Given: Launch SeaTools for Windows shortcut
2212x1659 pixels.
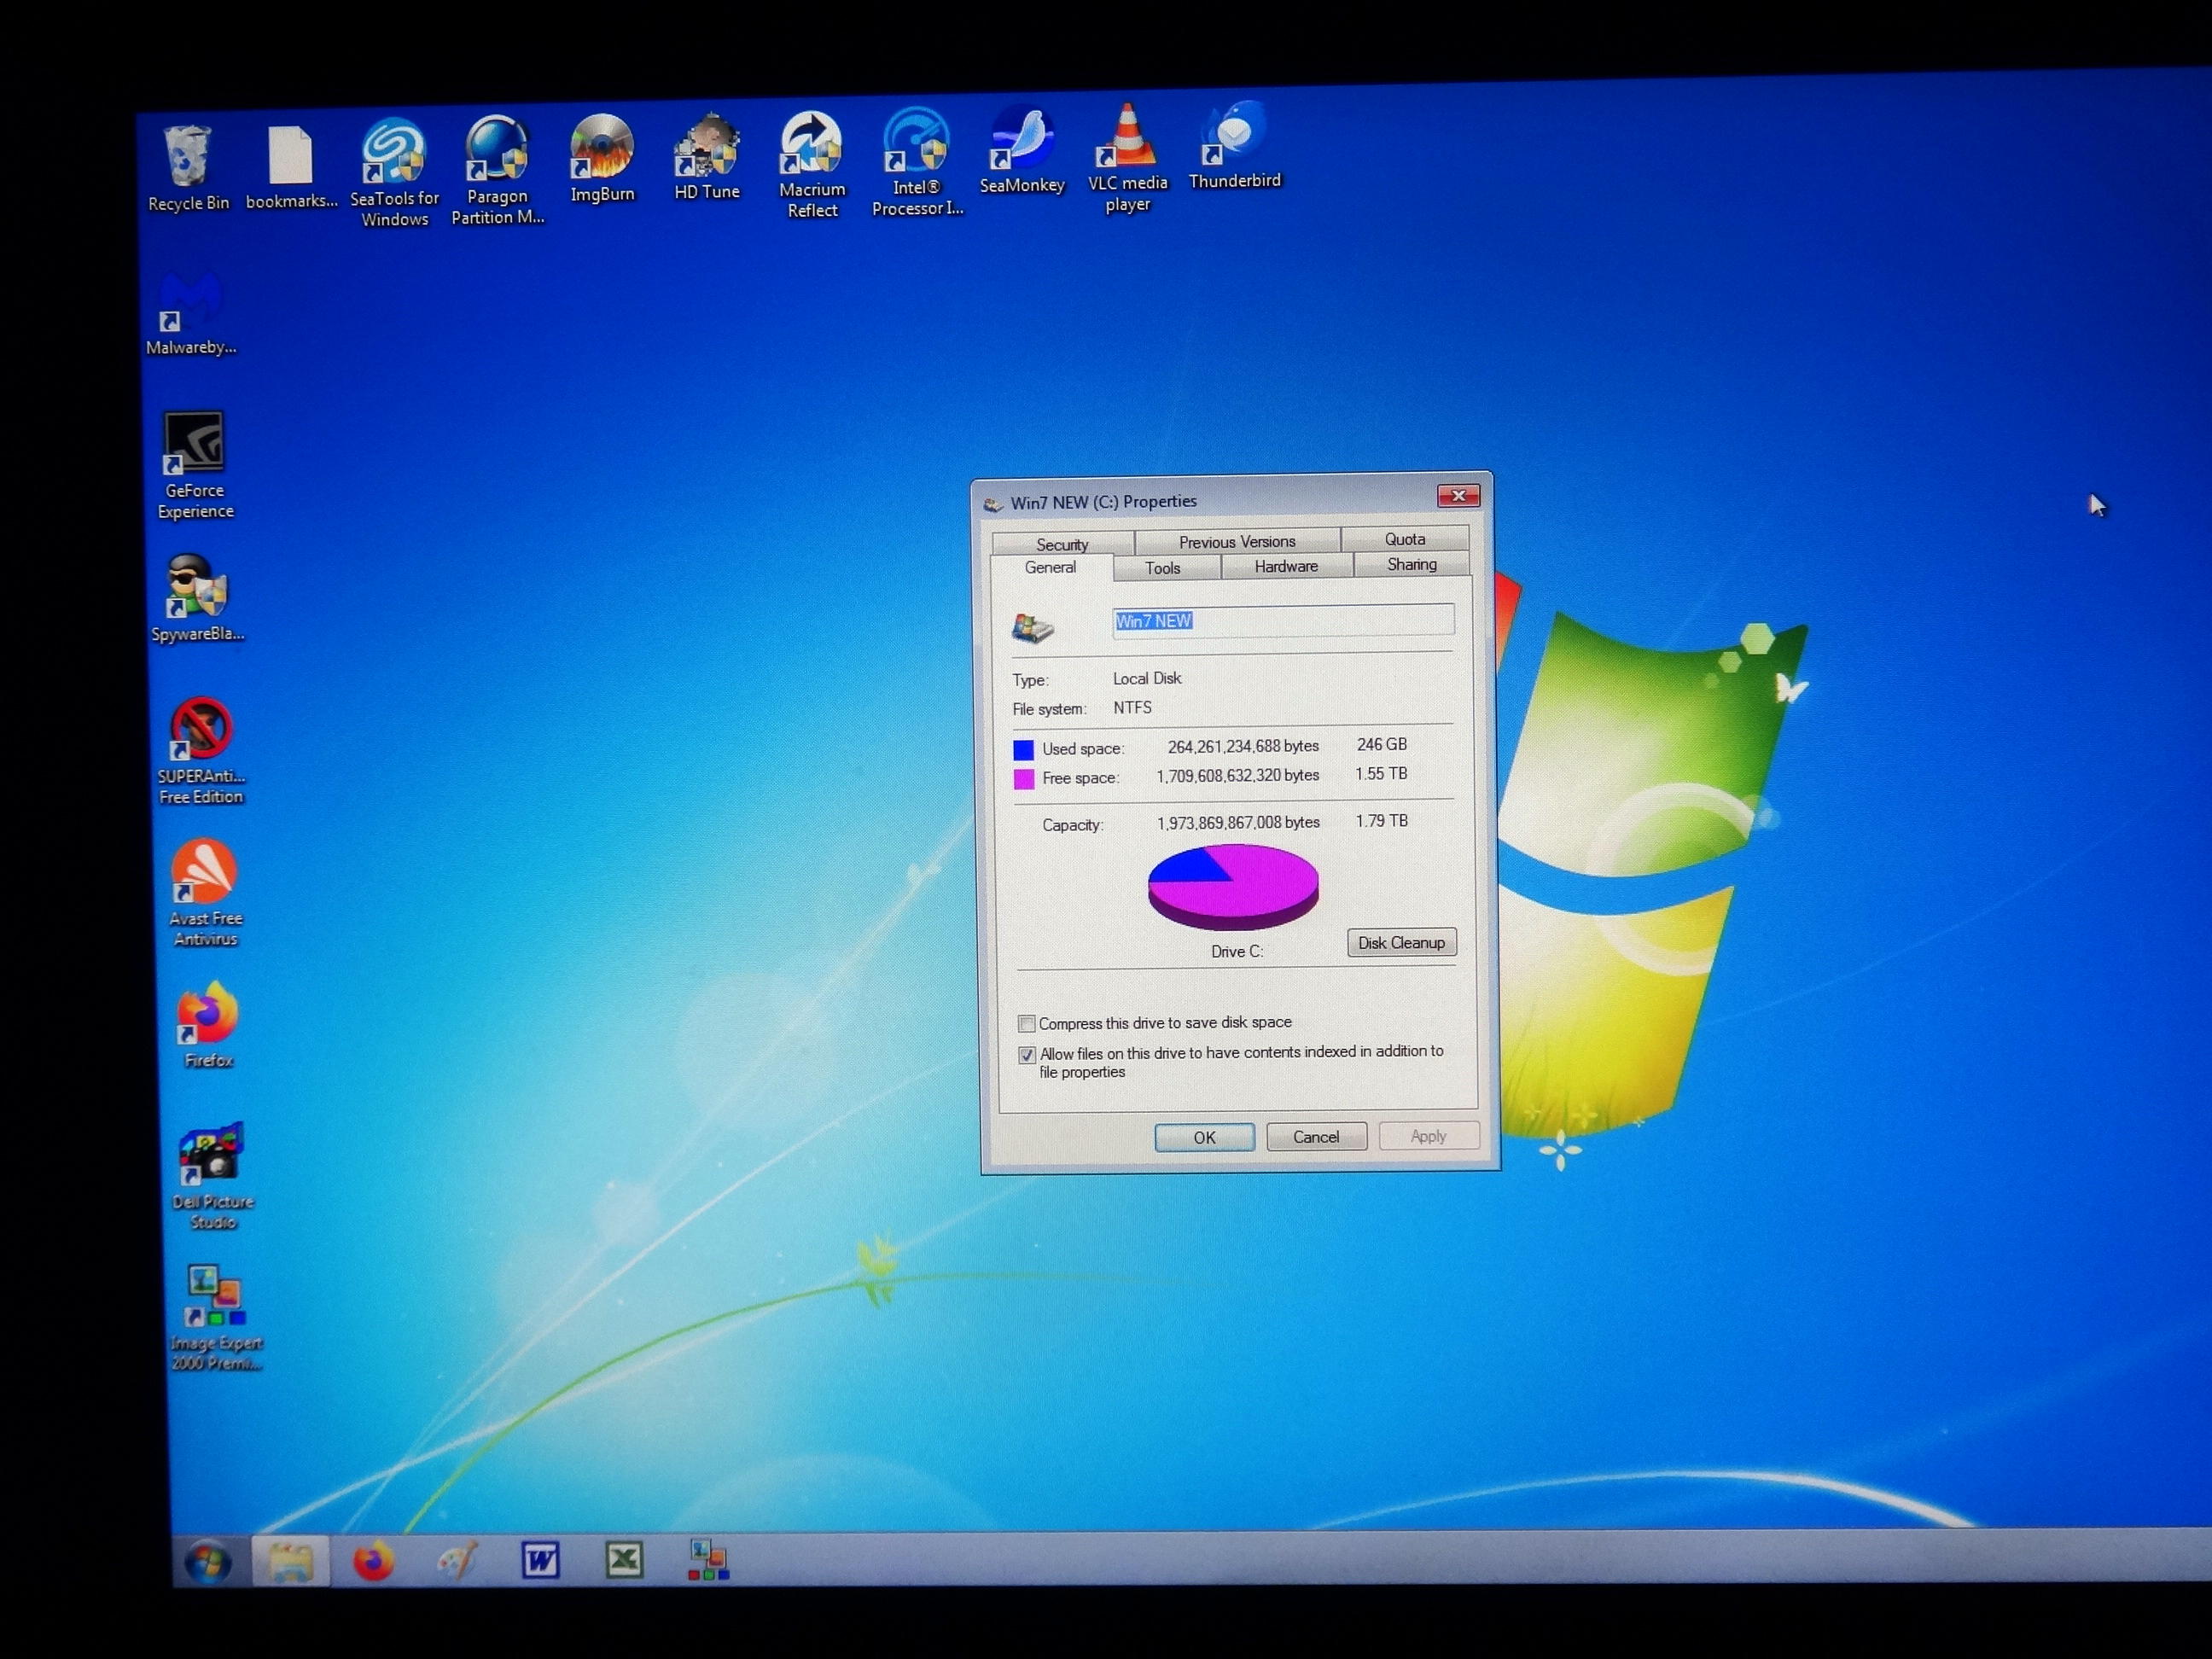Looking at the screenshot, I should point(394,172).
